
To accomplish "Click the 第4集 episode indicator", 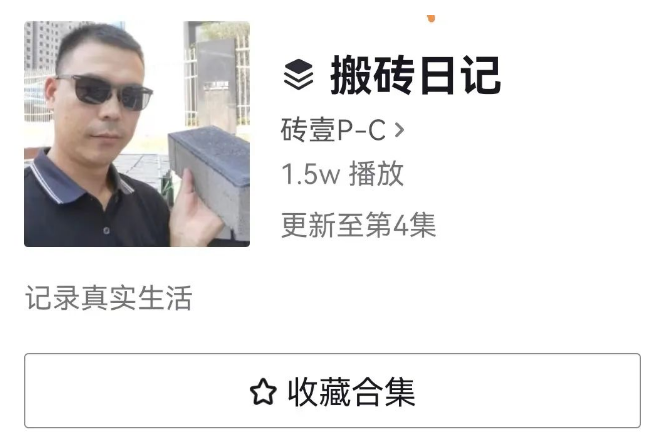I will pos(401,225).
